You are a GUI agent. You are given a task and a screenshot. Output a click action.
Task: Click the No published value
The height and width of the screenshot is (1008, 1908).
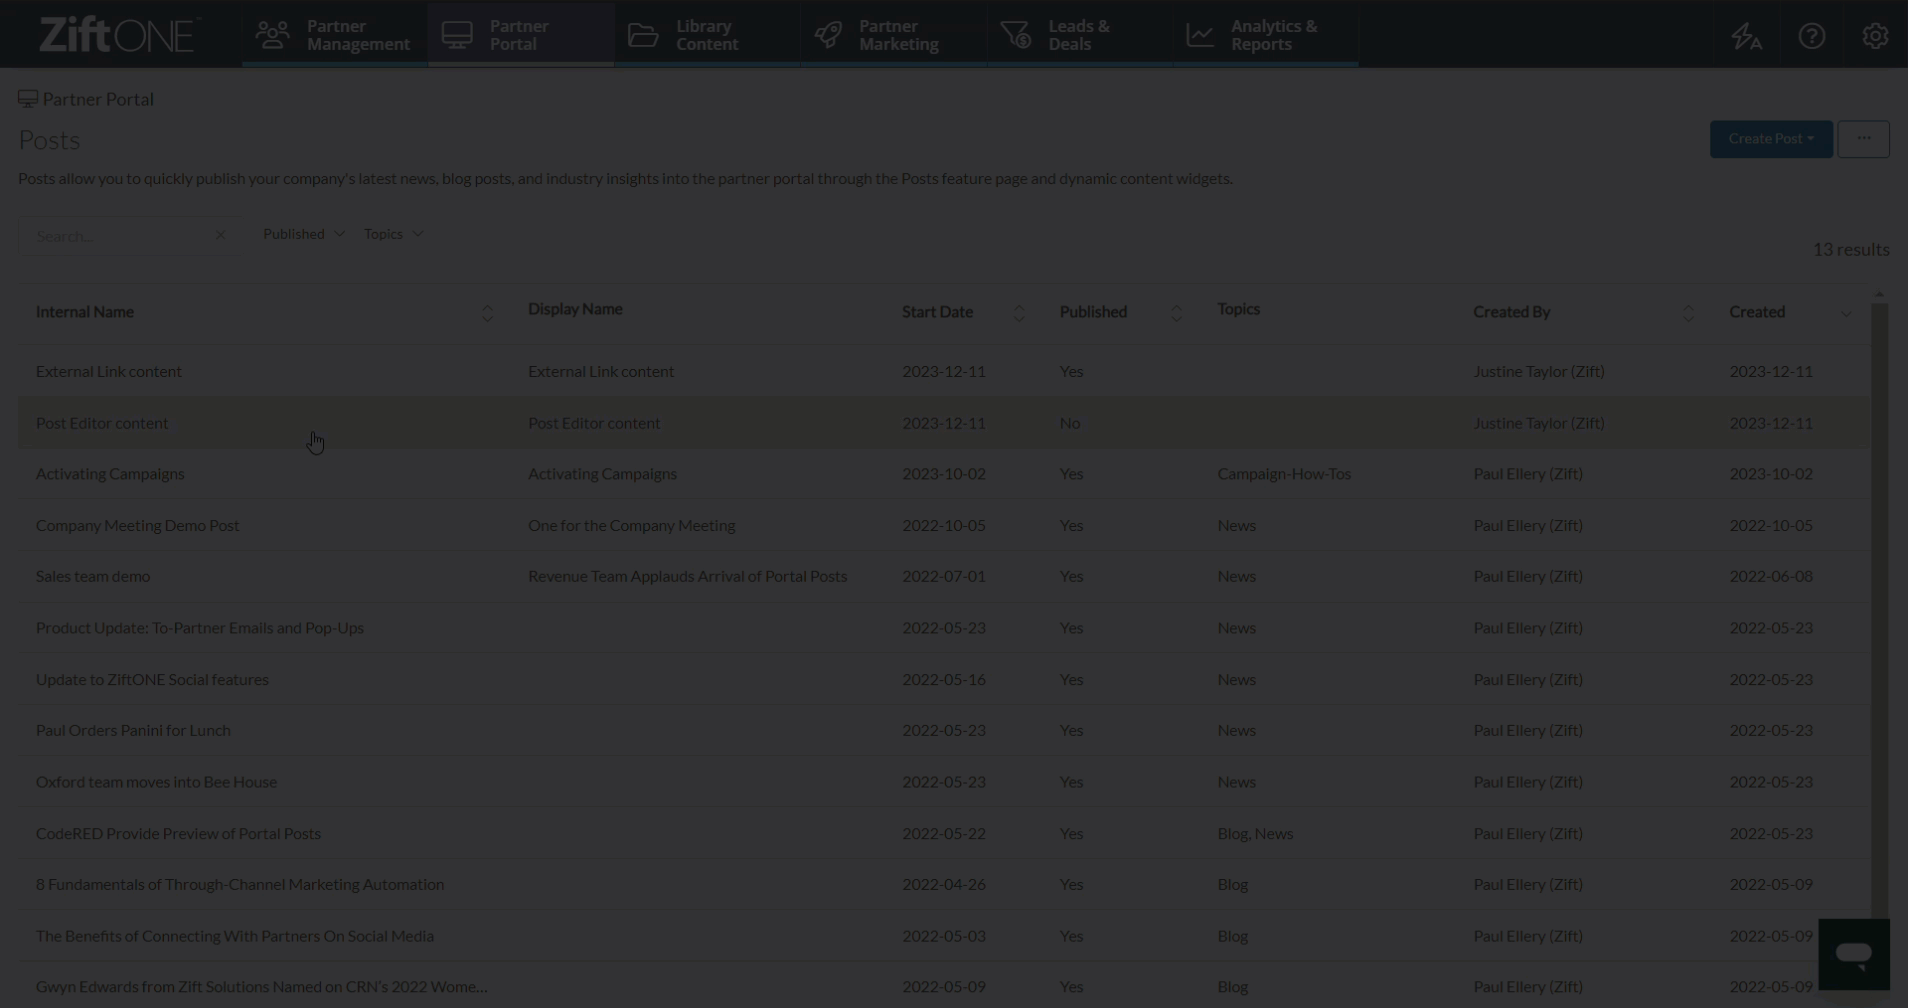point(1070,423)
